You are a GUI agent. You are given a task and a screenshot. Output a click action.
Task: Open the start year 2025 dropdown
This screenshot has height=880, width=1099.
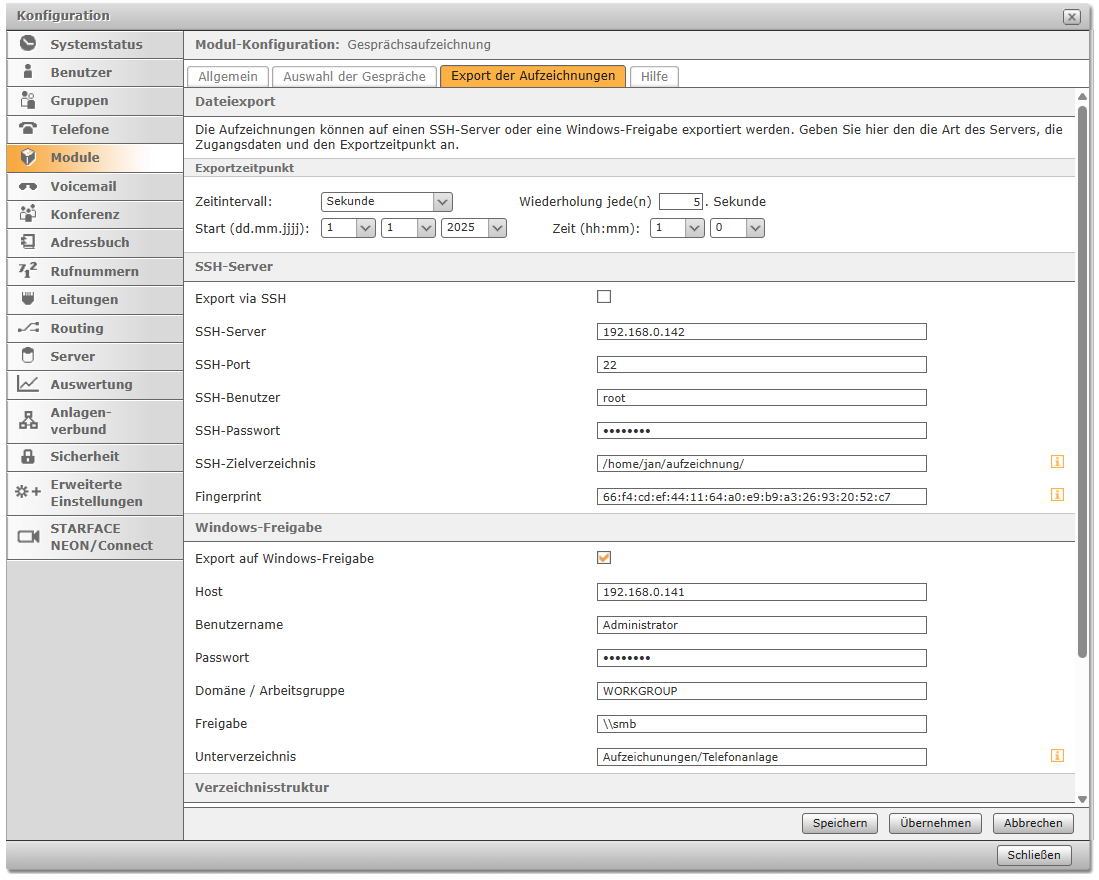point(474,228)
